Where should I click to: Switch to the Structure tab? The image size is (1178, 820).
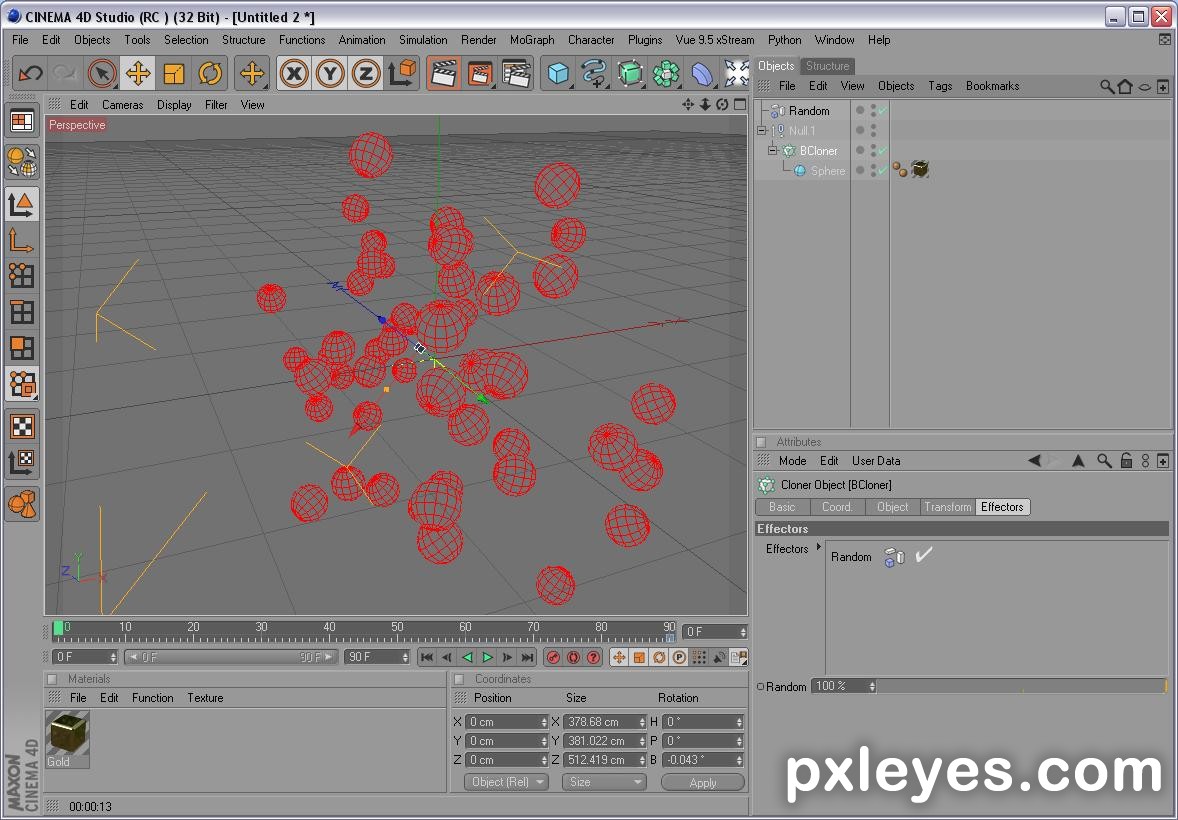tap(827, 65)
